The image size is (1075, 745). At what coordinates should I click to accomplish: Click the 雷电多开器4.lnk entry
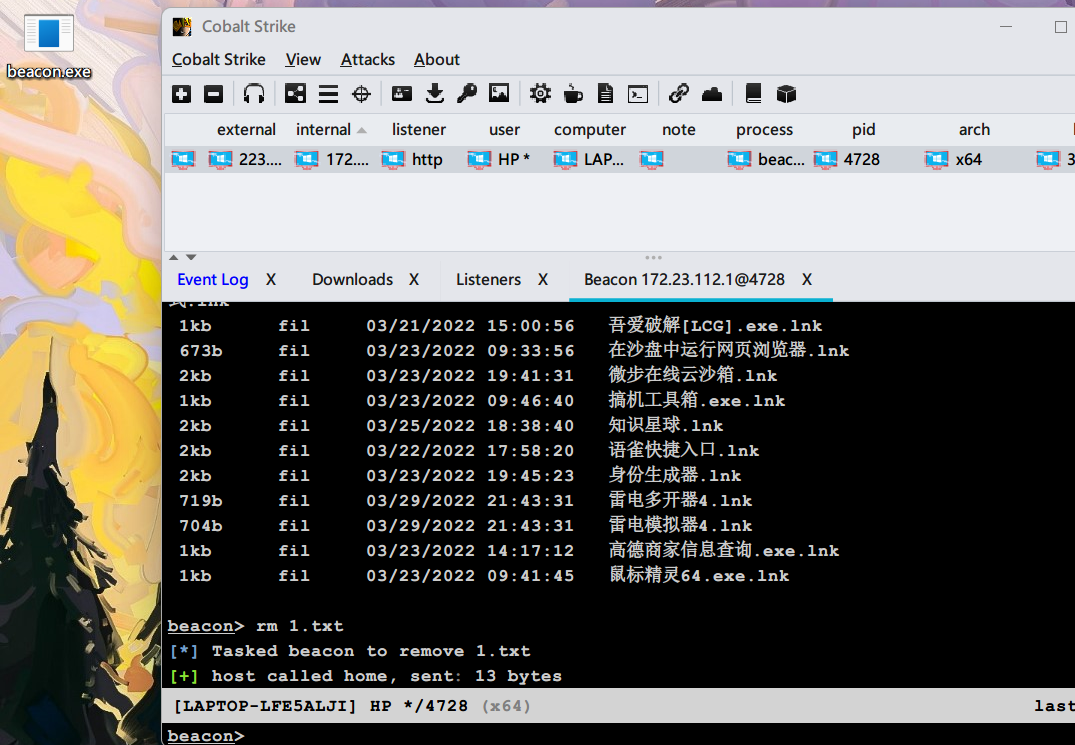pyautogui.click(x=680, y=500)
